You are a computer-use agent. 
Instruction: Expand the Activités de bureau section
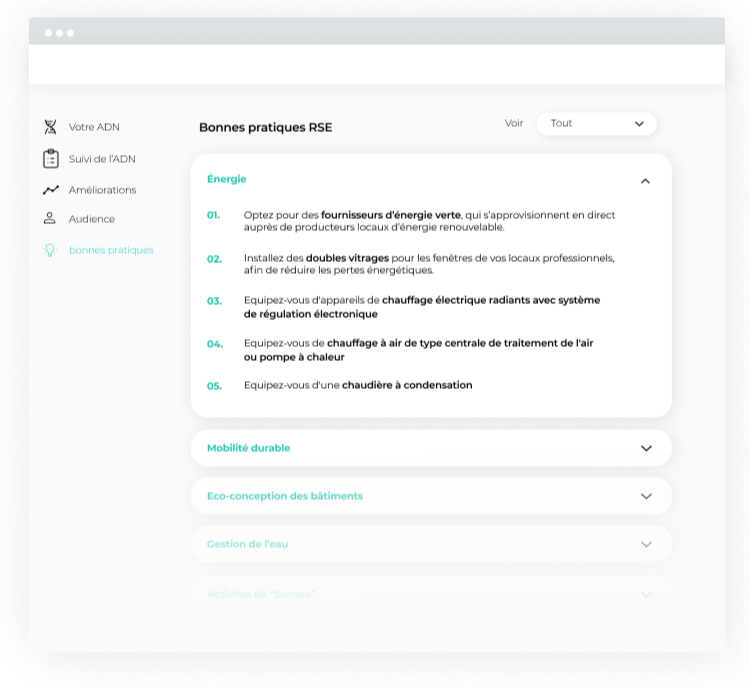(646, 593)
